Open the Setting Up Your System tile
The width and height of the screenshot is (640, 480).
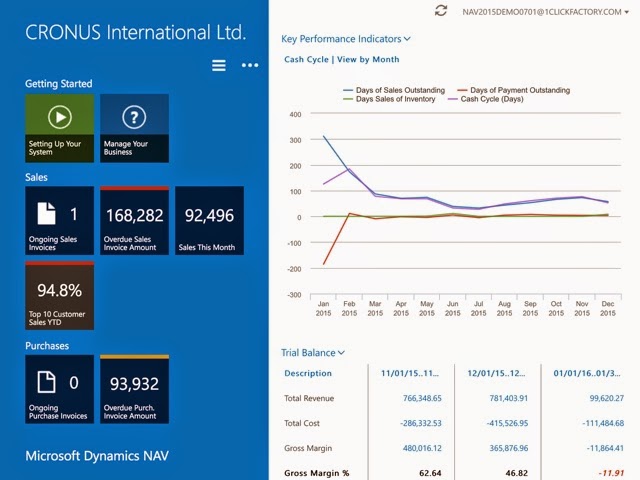click(x=59, y=128)
